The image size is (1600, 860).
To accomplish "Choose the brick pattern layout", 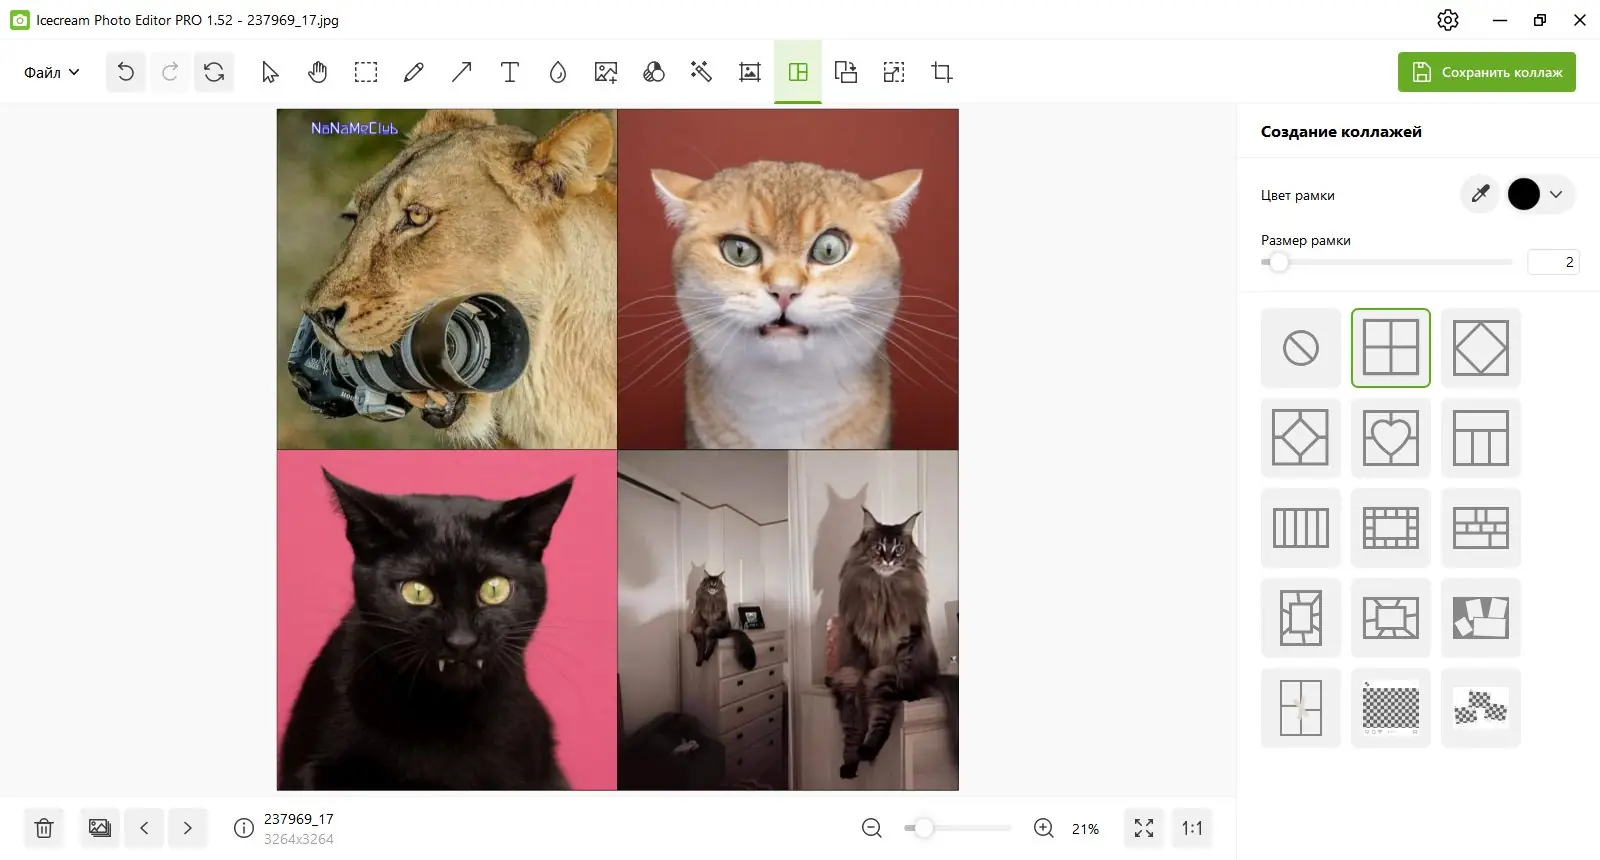I will 1481,528.
